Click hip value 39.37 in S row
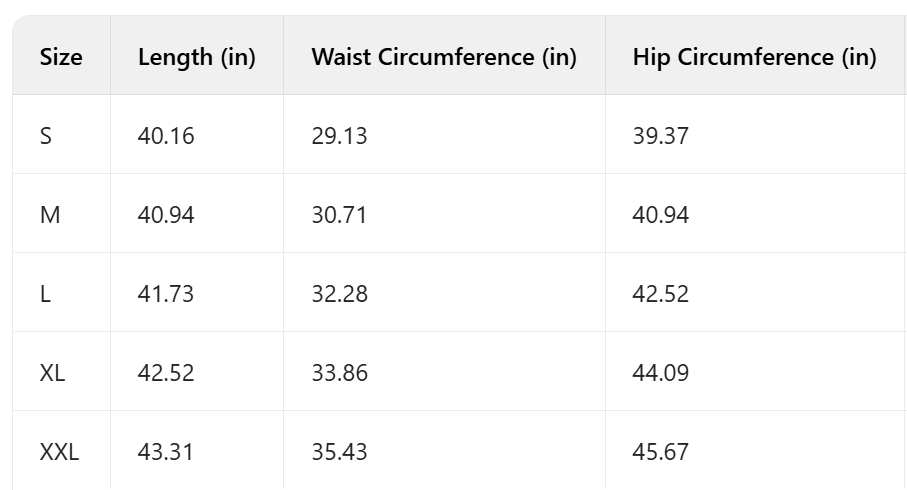The image size is (907, 490). point(660,136)
